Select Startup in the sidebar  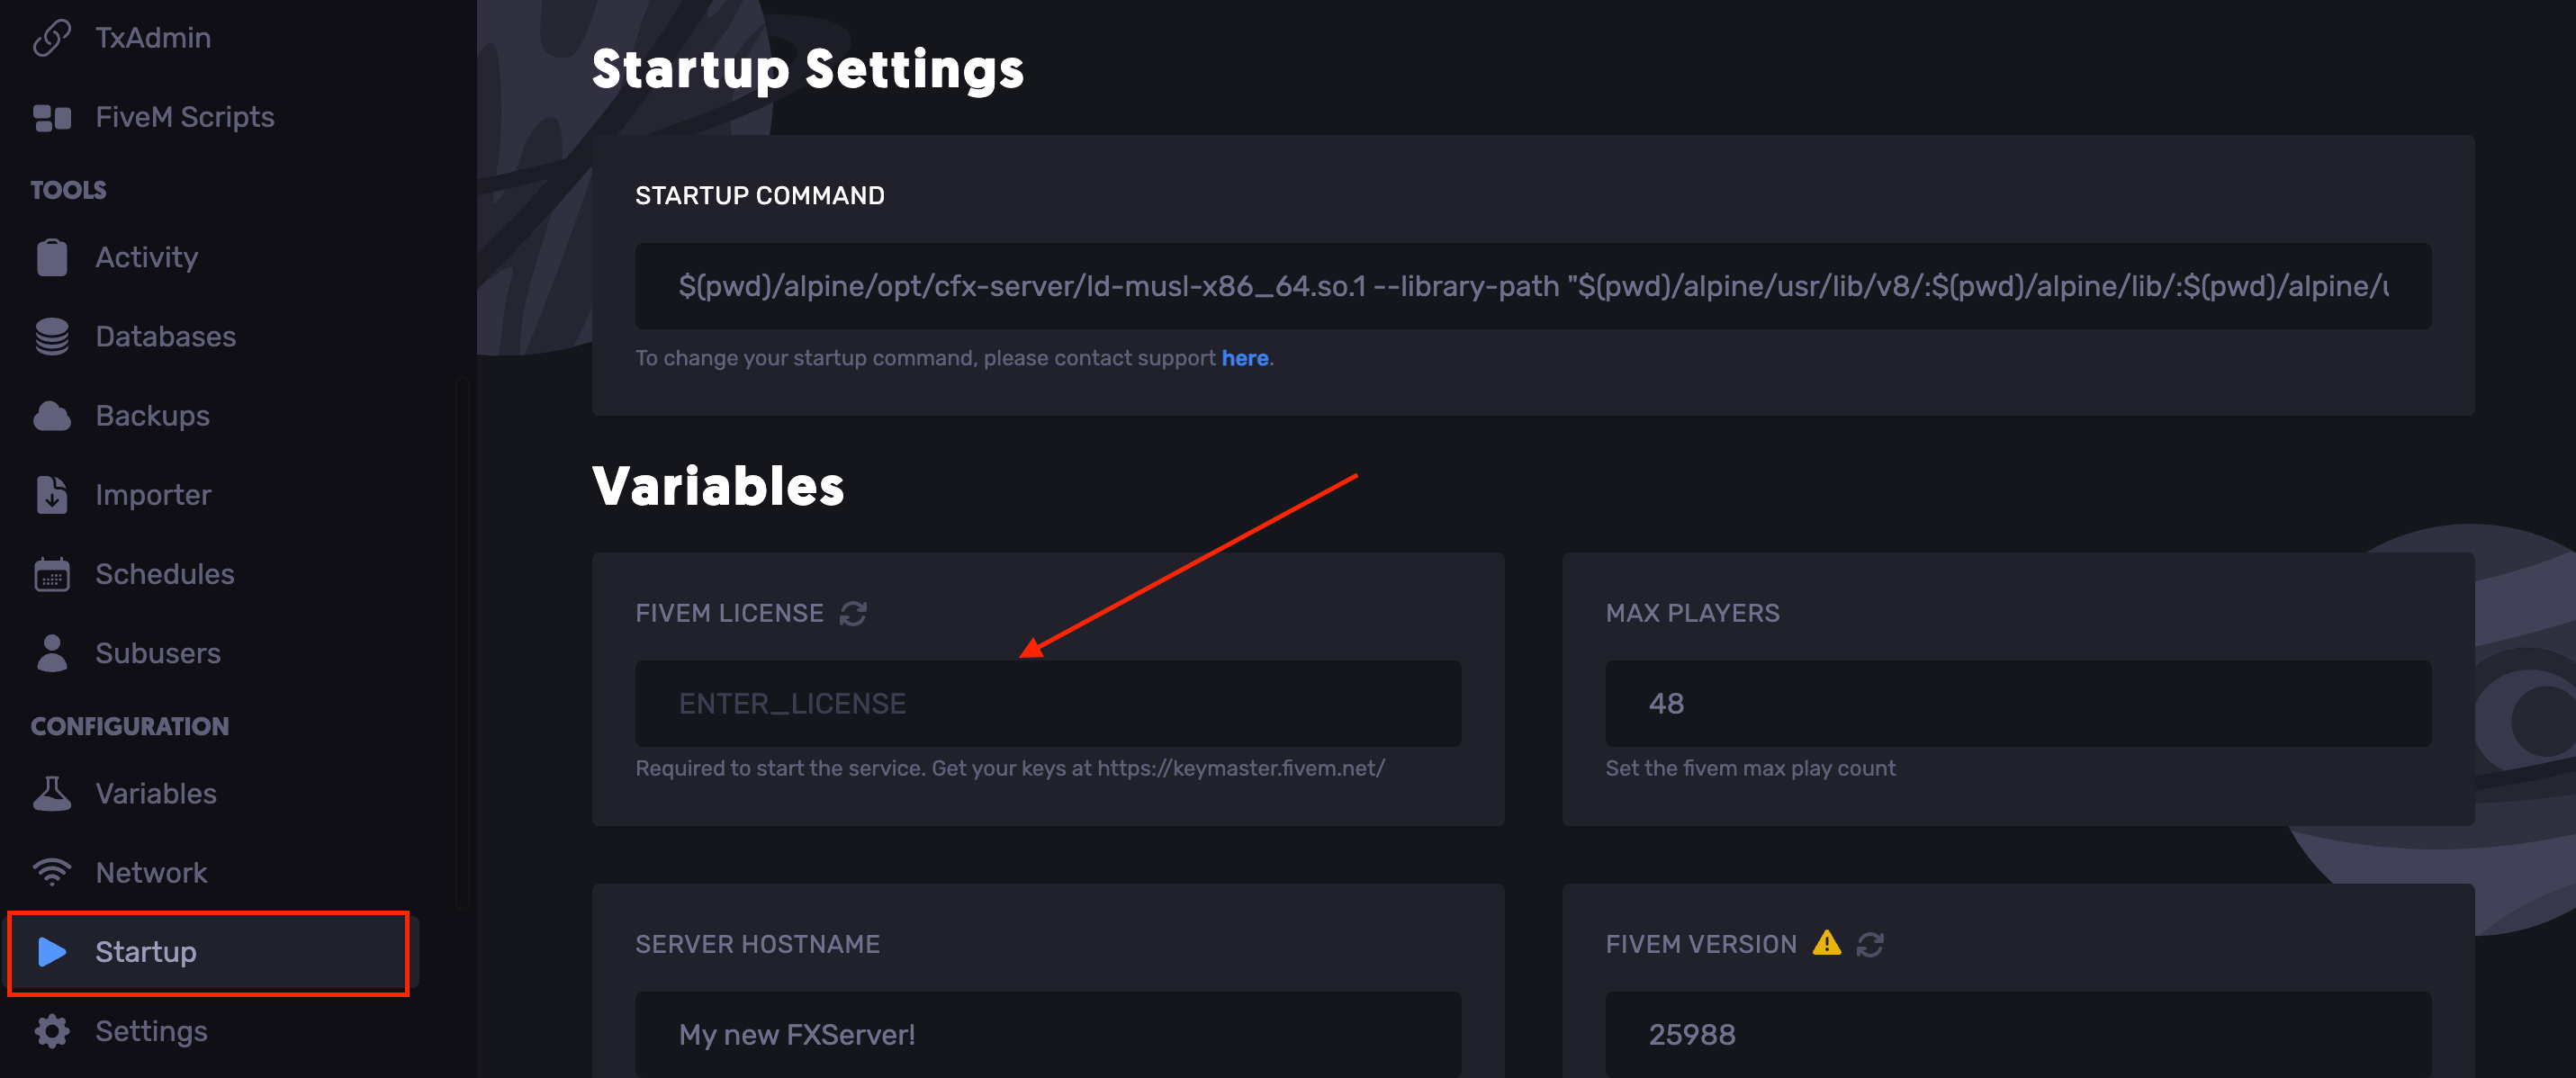point(146,952)
